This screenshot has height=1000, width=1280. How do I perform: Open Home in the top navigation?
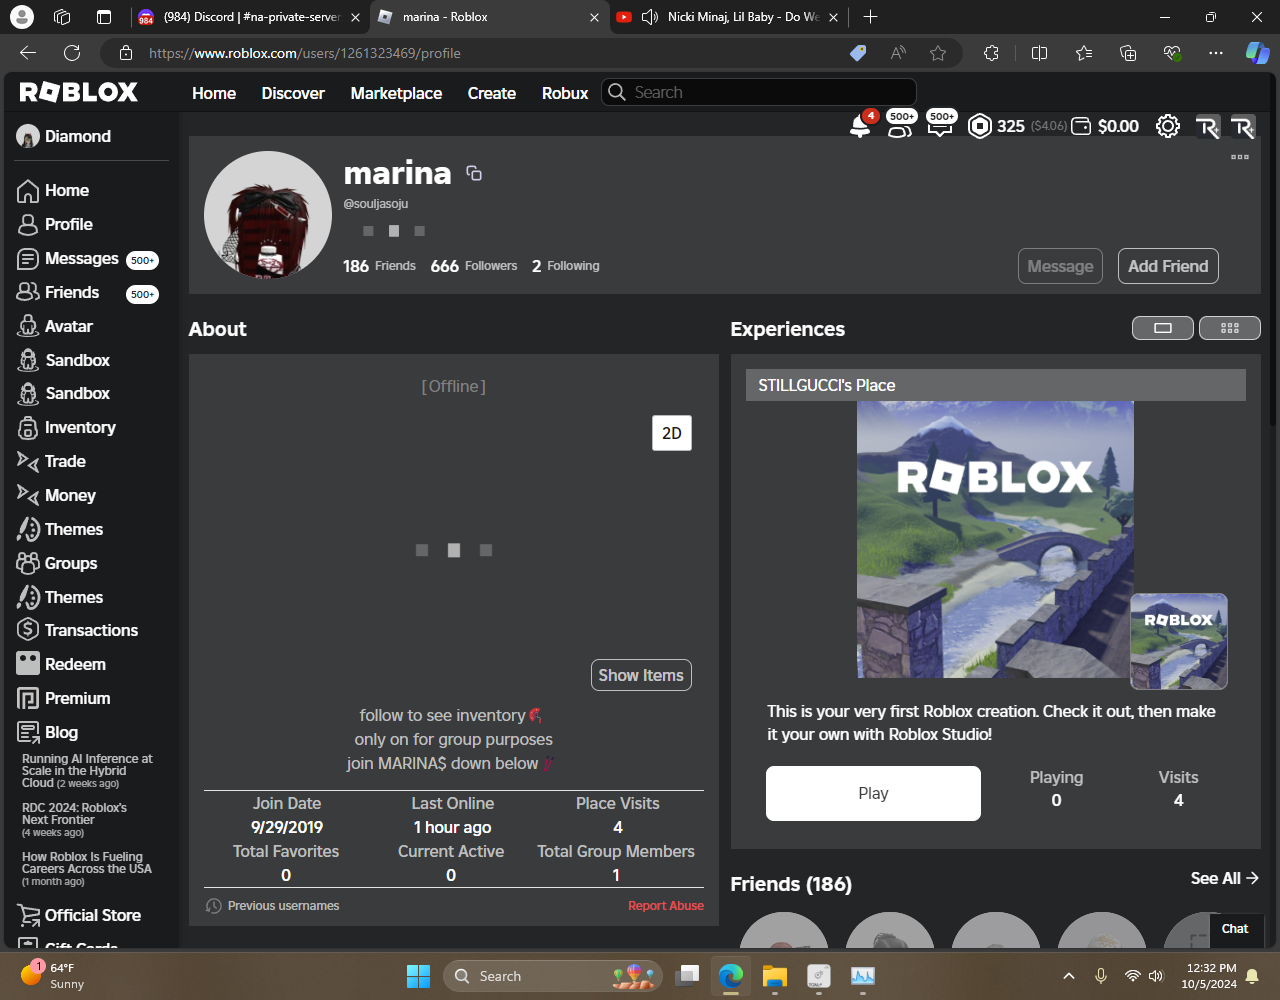214,93
